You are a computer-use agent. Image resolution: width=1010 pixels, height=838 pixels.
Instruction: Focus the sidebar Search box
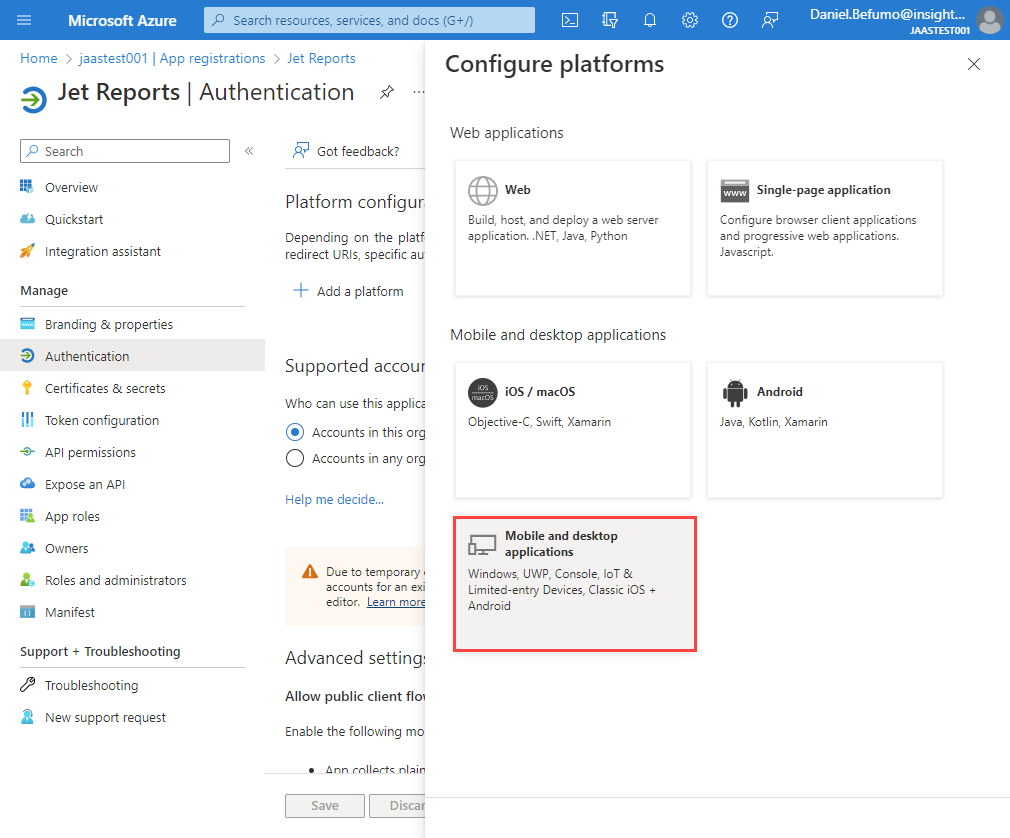(x=125, y=151)
